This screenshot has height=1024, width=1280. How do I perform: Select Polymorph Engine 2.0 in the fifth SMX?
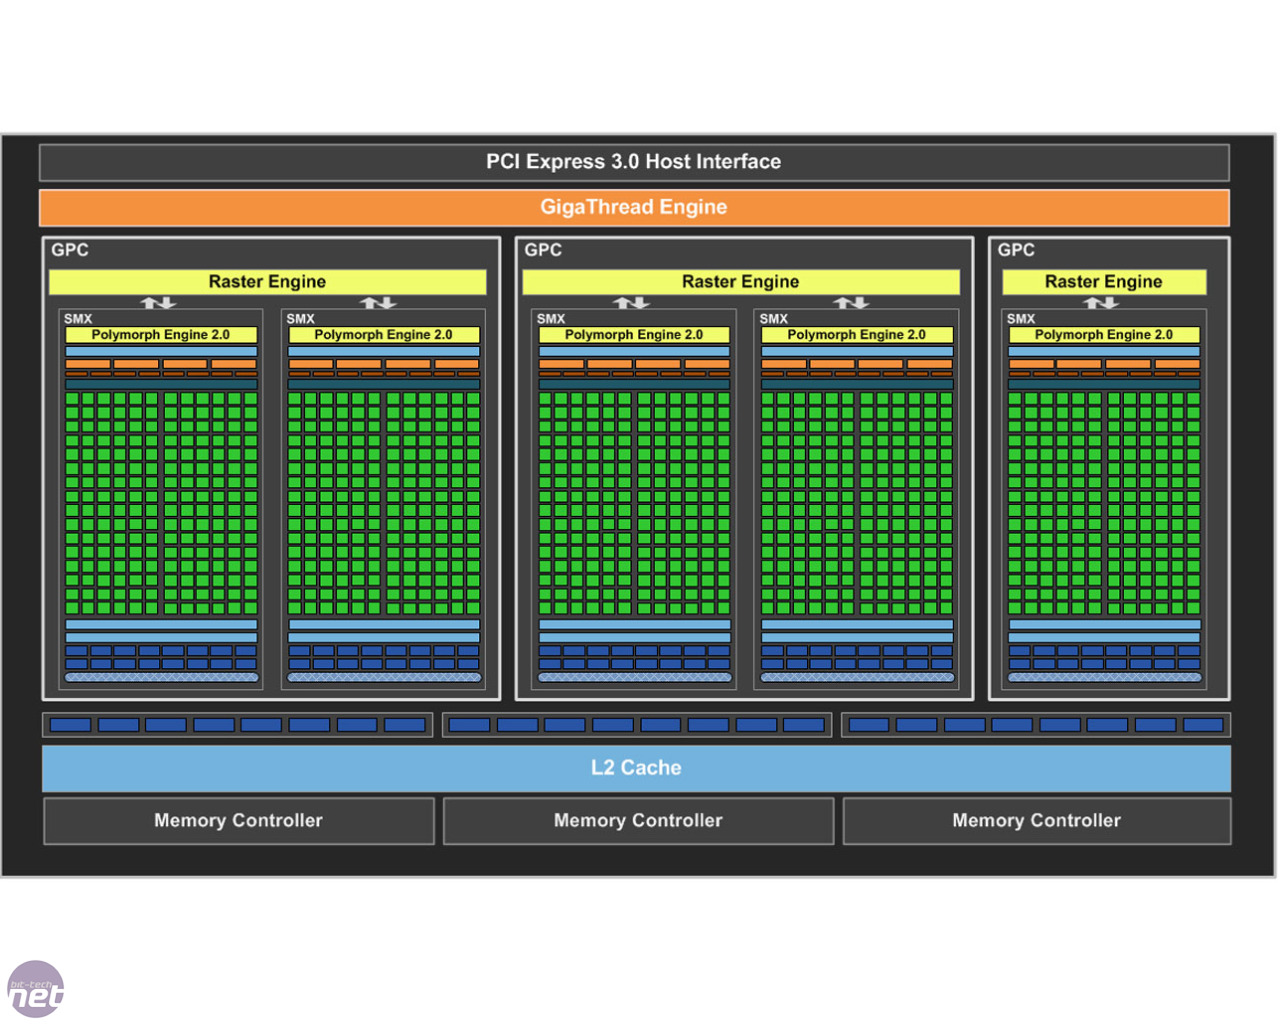point(1104,335)
